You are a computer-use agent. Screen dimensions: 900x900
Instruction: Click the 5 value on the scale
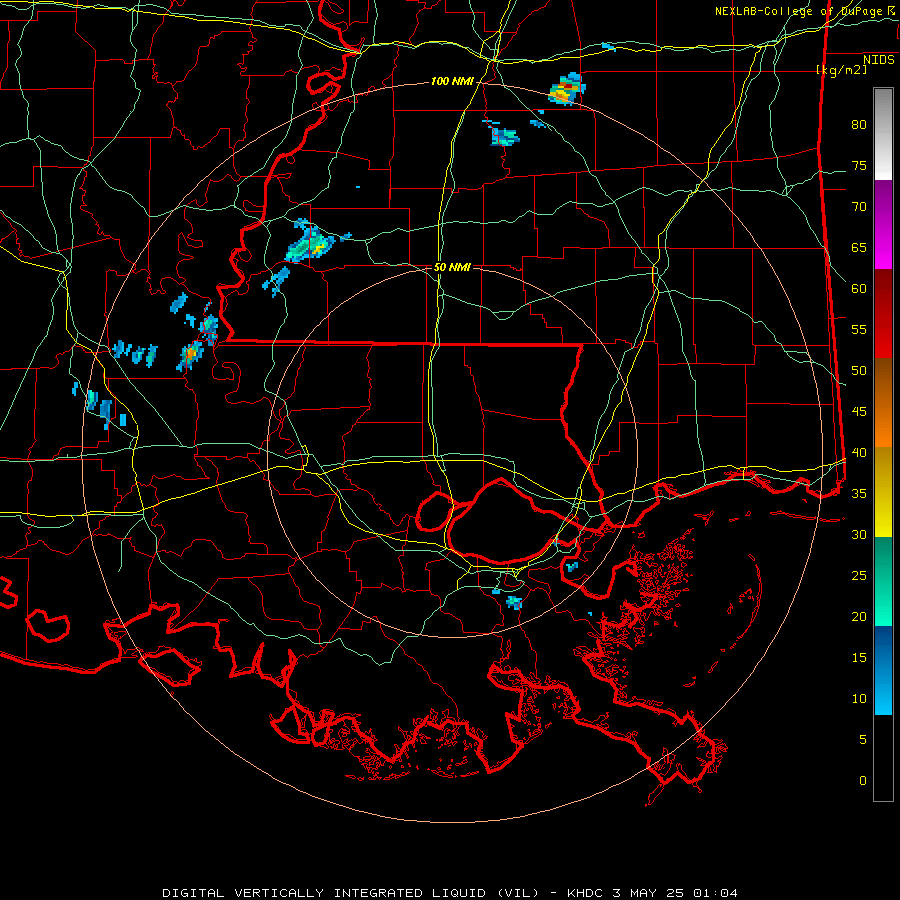[x=863, y=739]
